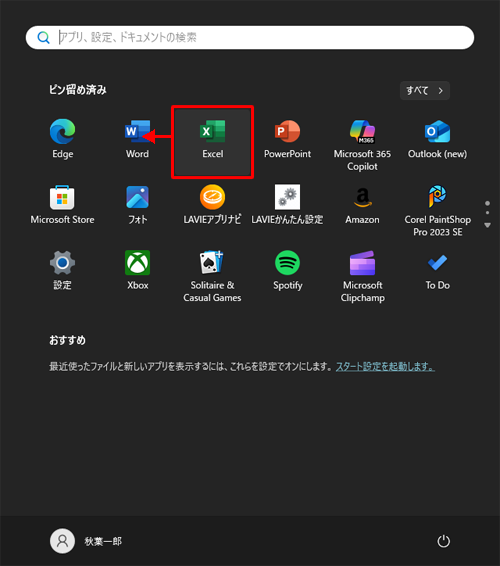Launch Word from pinned apps
The image size is (500, 566).
(137, 139)
